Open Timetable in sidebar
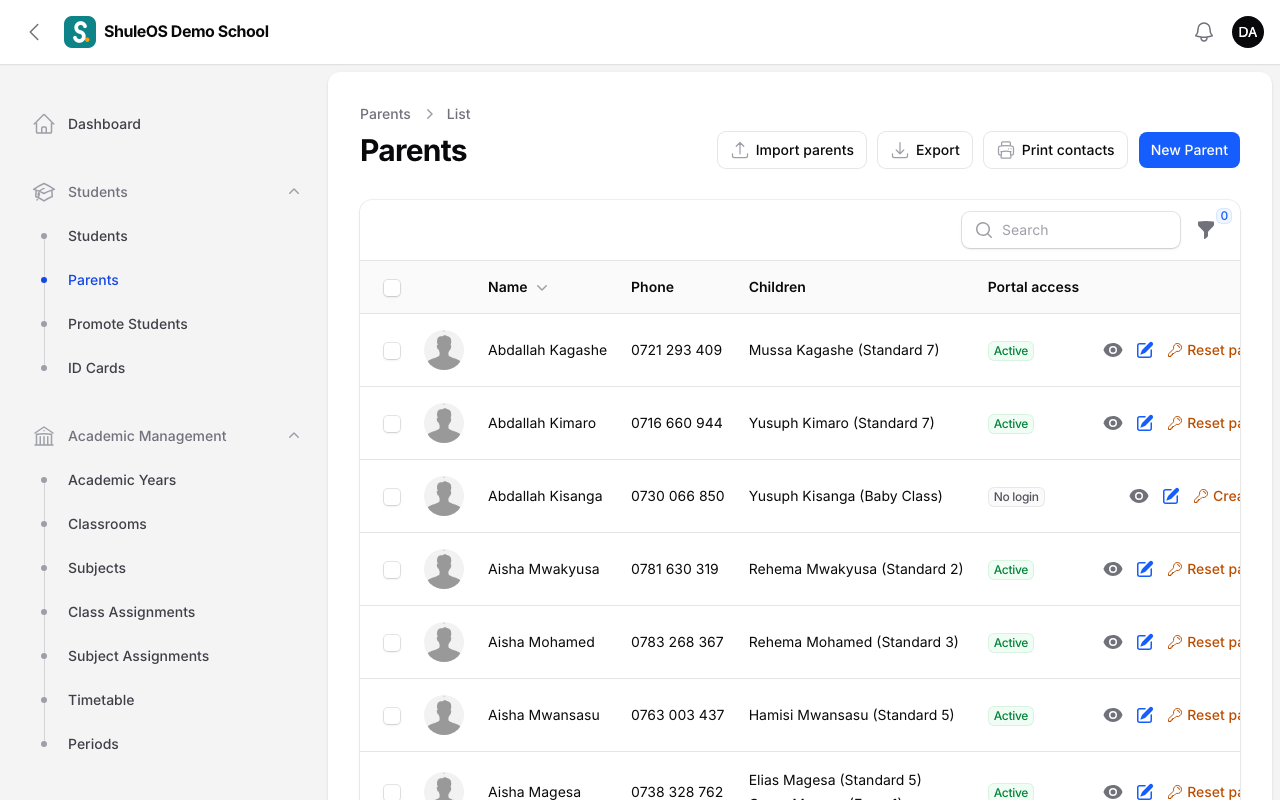 tap(101, 700)
